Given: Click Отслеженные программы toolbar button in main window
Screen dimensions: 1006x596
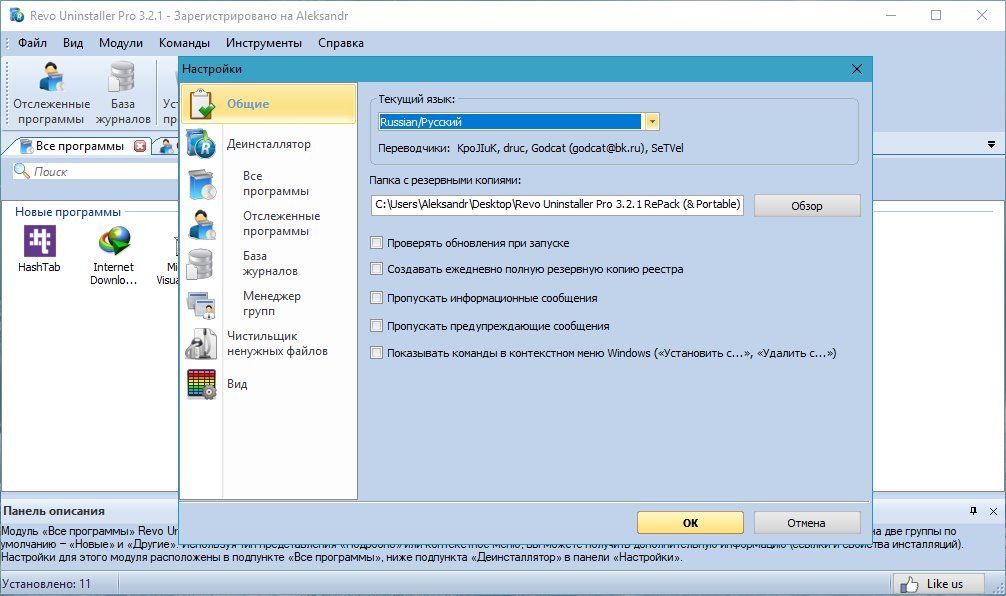Looking at the screenshot, I should [x=51, y=93].
